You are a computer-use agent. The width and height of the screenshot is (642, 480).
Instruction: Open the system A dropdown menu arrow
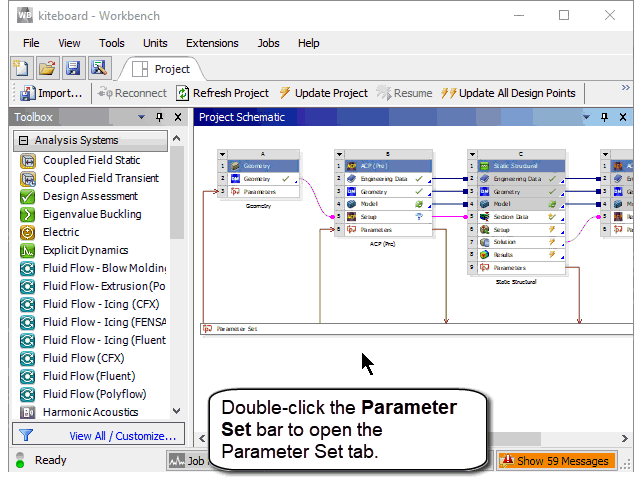click(222, 154)
